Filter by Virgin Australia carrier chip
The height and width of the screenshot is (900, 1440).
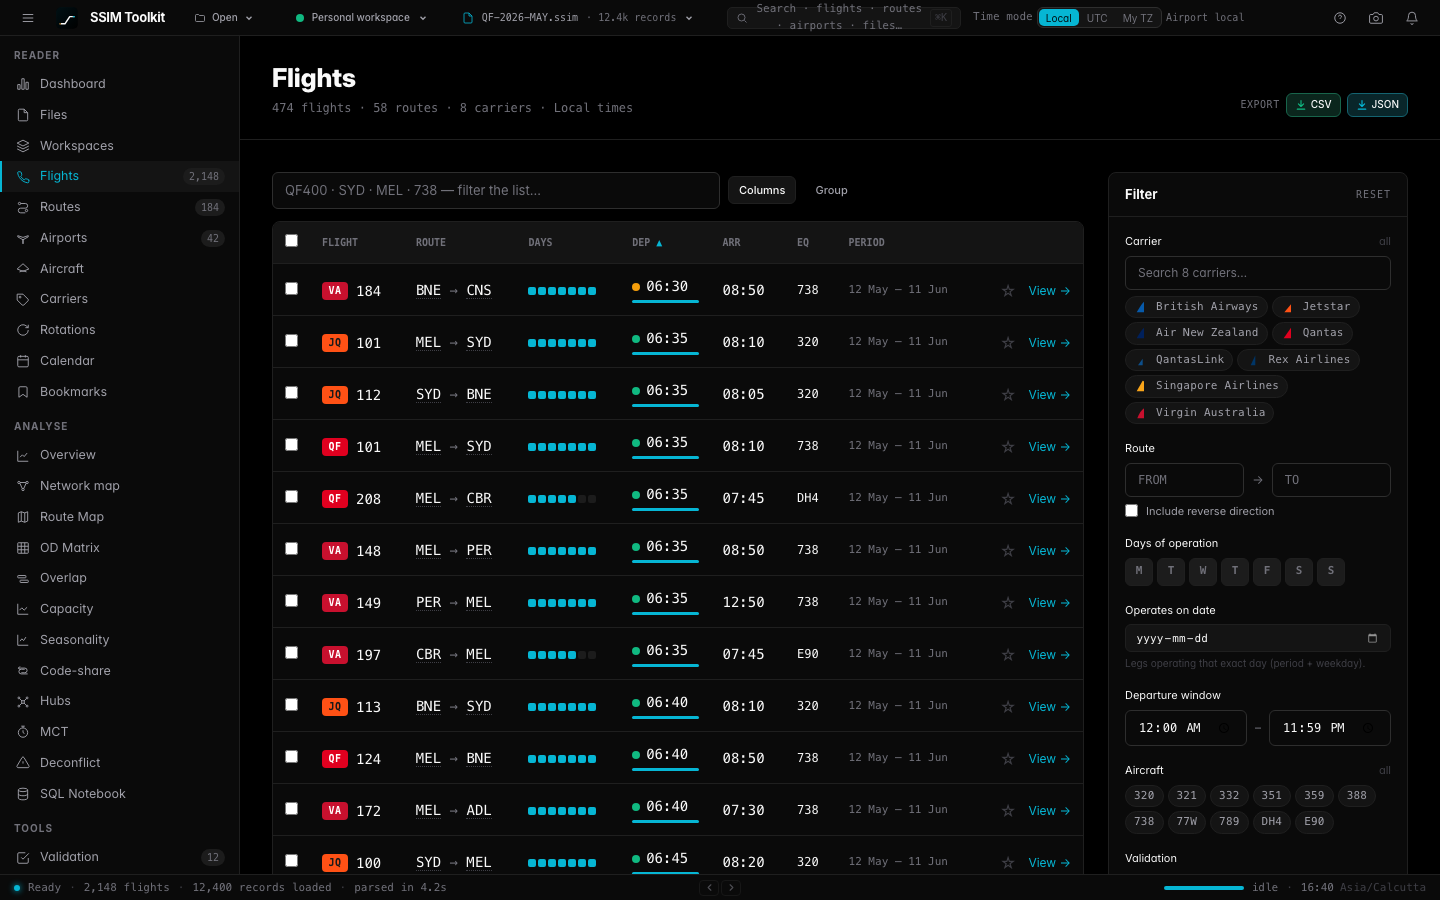1199,413
